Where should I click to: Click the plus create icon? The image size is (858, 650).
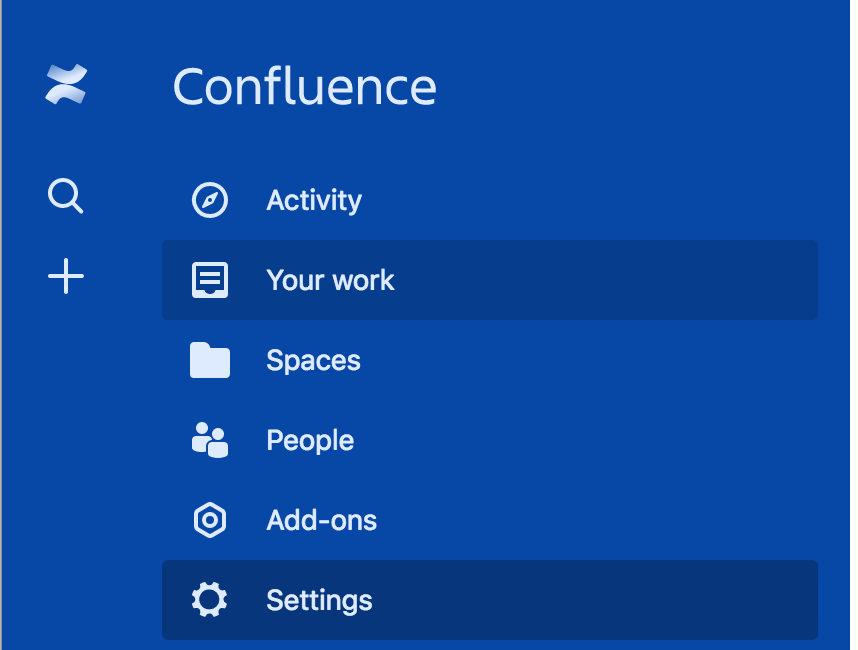click(x=66, y=276)
